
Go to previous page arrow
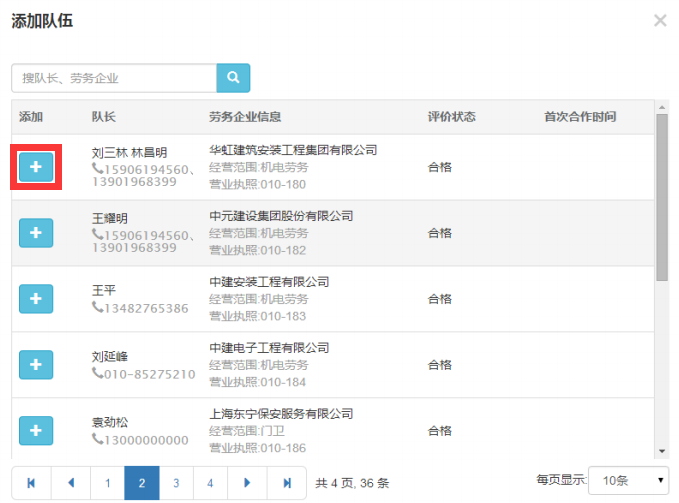coord(71,483)
